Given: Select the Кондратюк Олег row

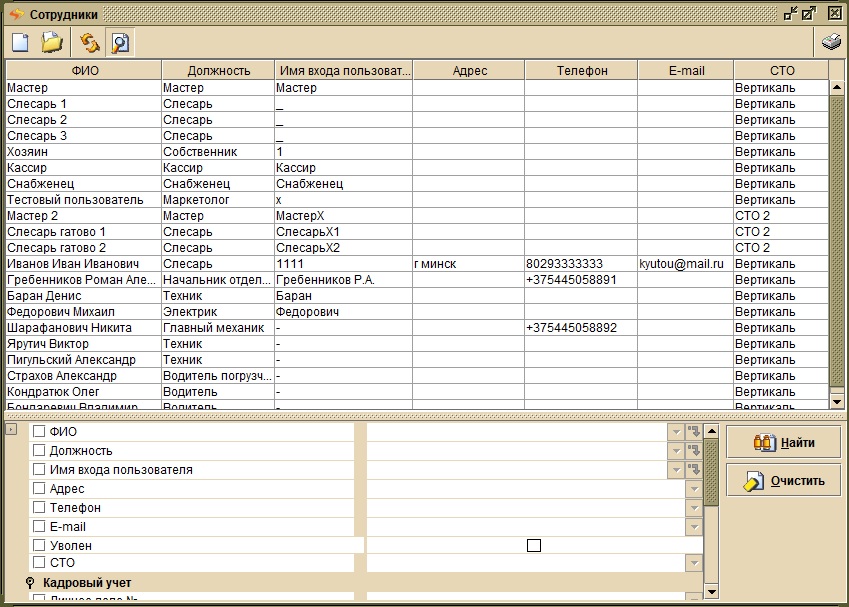Looking at the screenshot, I should click(x=417, y=391).
